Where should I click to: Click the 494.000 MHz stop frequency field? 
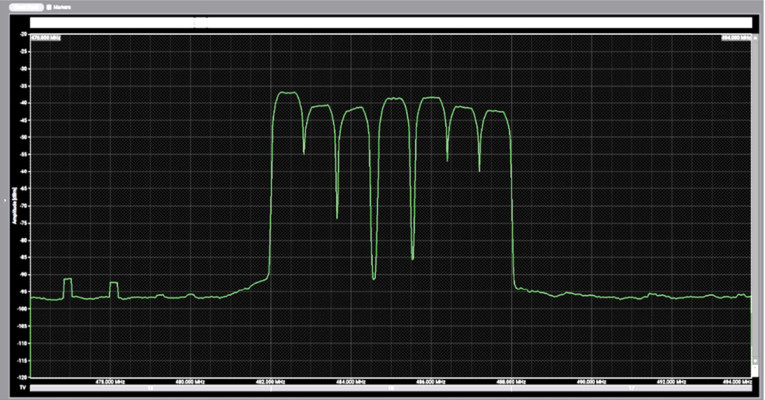[x=735, y=38]
